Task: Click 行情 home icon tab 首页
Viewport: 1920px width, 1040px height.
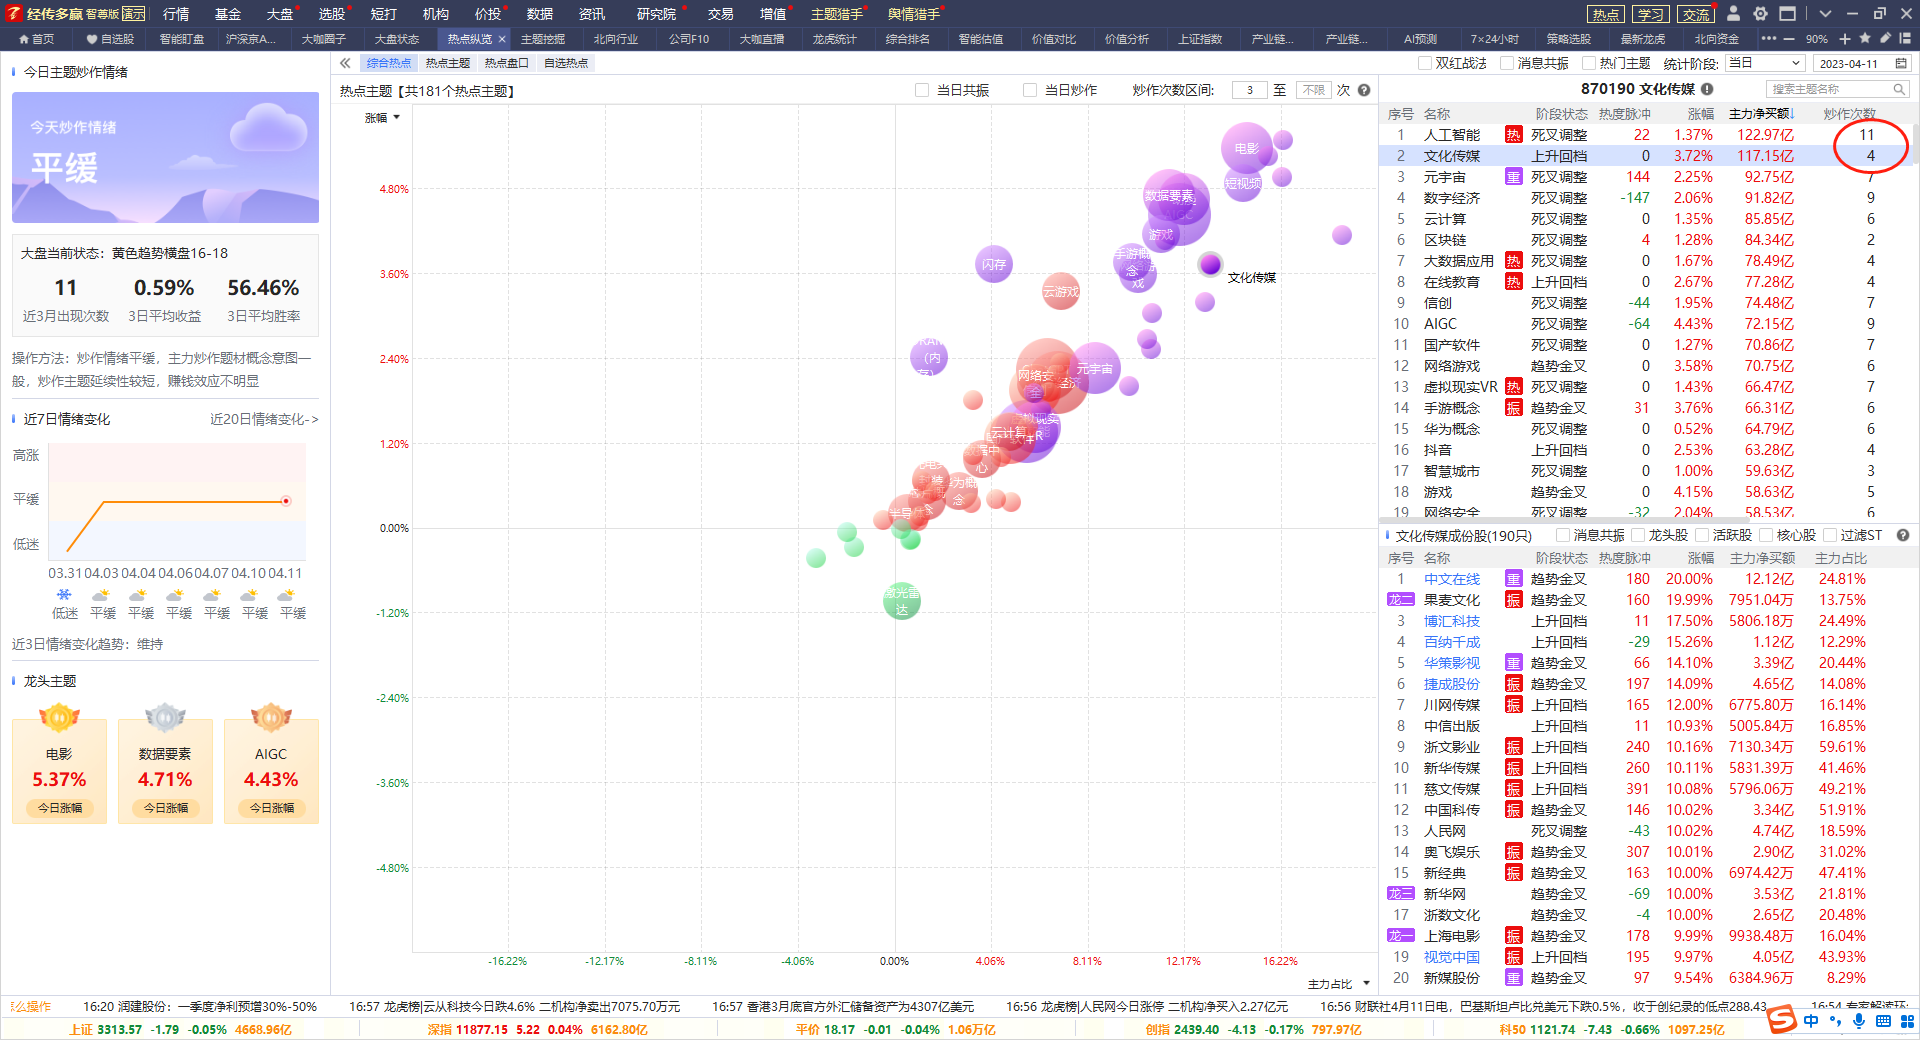Action: 36,39
